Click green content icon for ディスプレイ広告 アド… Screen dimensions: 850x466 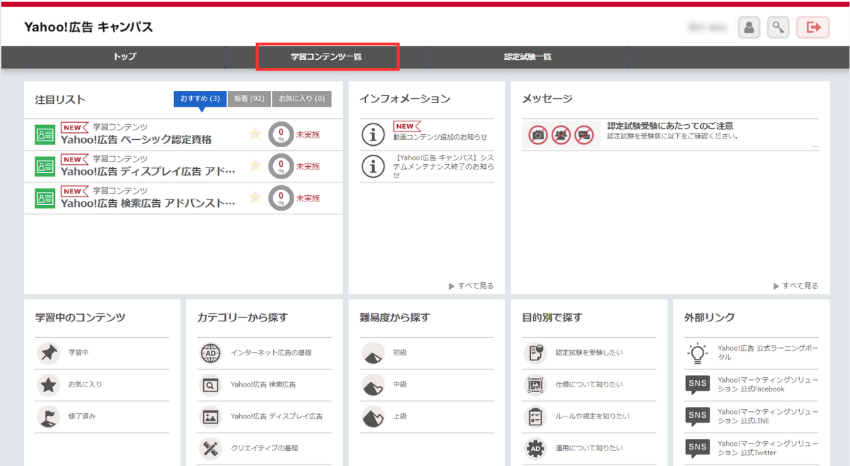coord(45,166)
